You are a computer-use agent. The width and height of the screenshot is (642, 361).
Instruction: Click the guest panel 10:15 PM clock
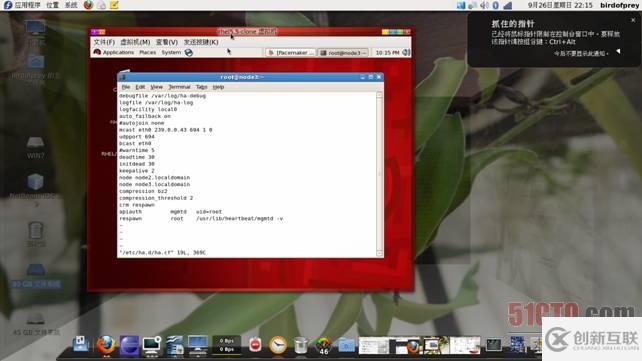[x=387, y=53]
